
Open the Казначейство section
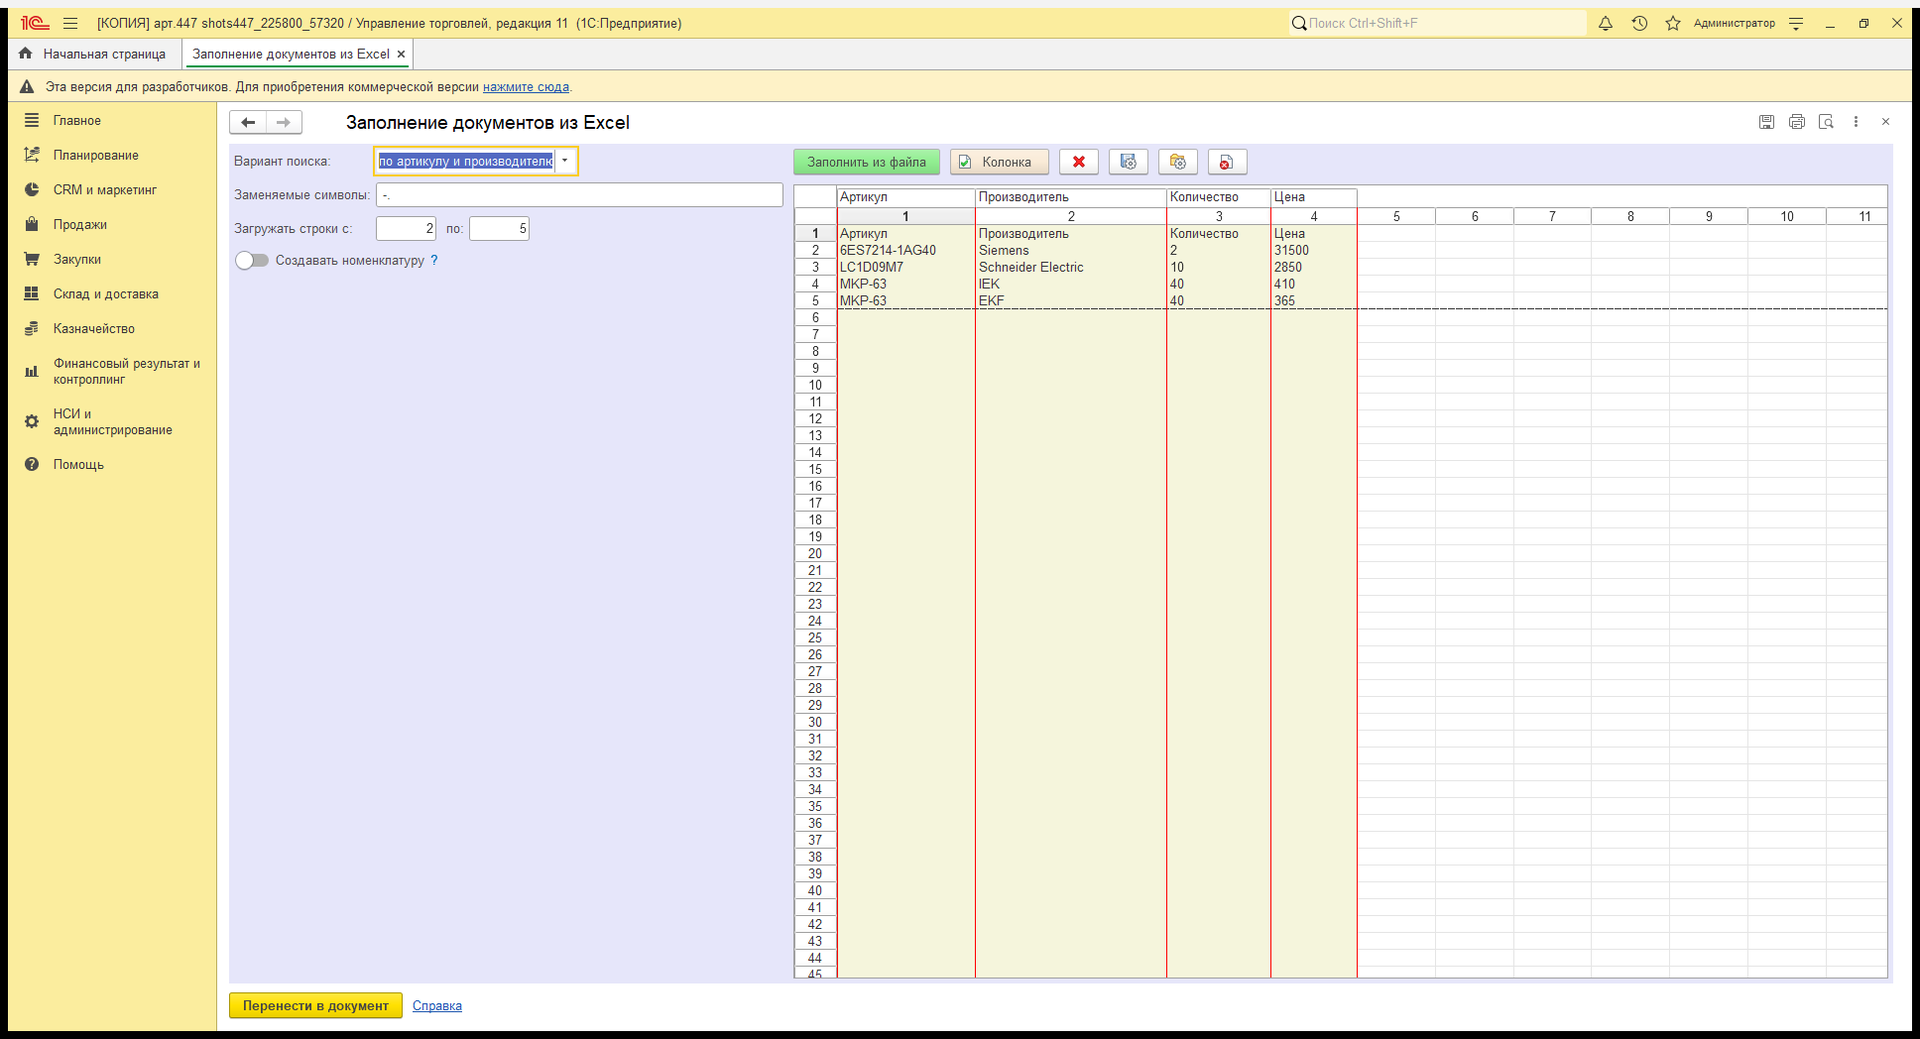[x=94, y=329]
